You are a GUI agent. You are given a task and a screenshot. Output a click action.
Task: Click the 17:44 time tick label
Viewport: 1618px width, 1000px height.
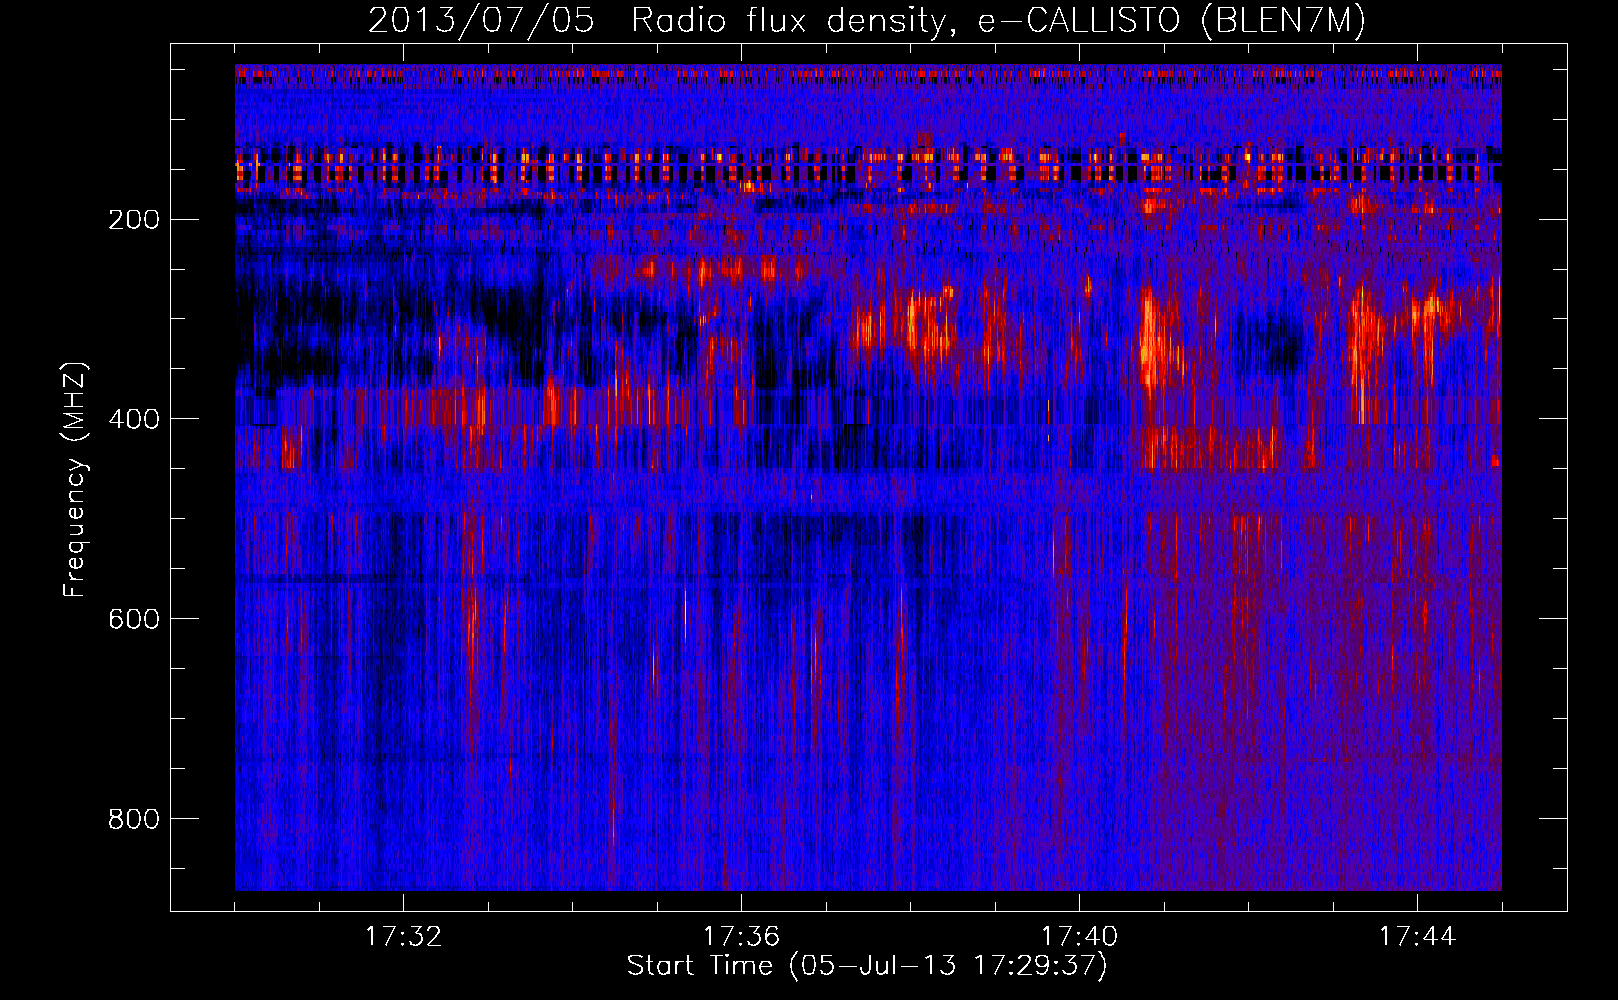coord(1417,937)
